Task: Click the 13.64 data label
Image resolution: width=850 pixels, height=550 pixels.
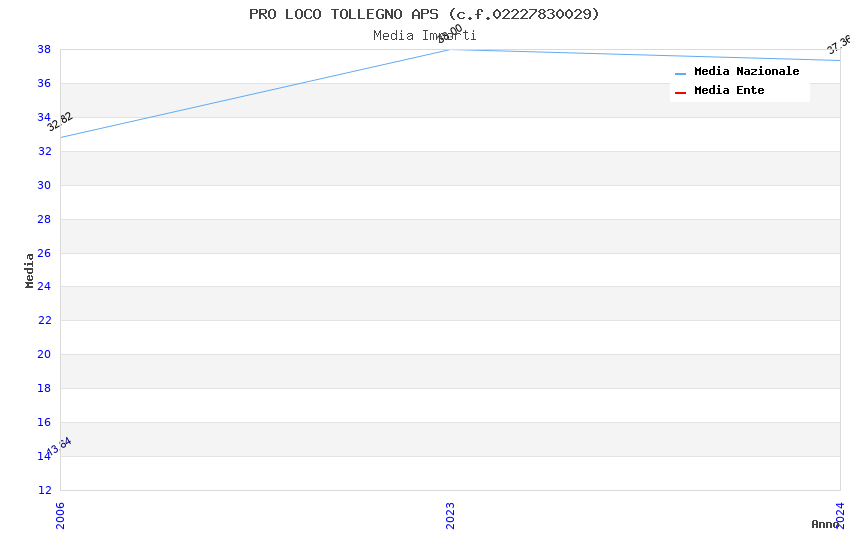Action: point(59,447)
